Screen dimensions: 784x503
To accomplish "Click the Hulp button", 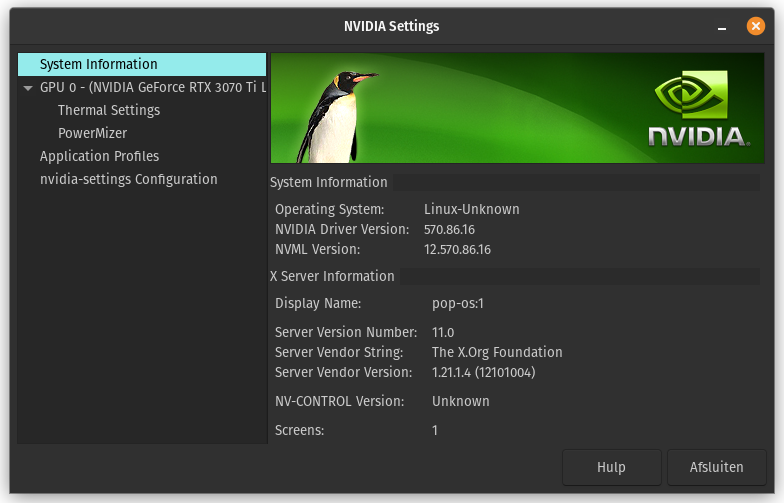I will (612, 468).
